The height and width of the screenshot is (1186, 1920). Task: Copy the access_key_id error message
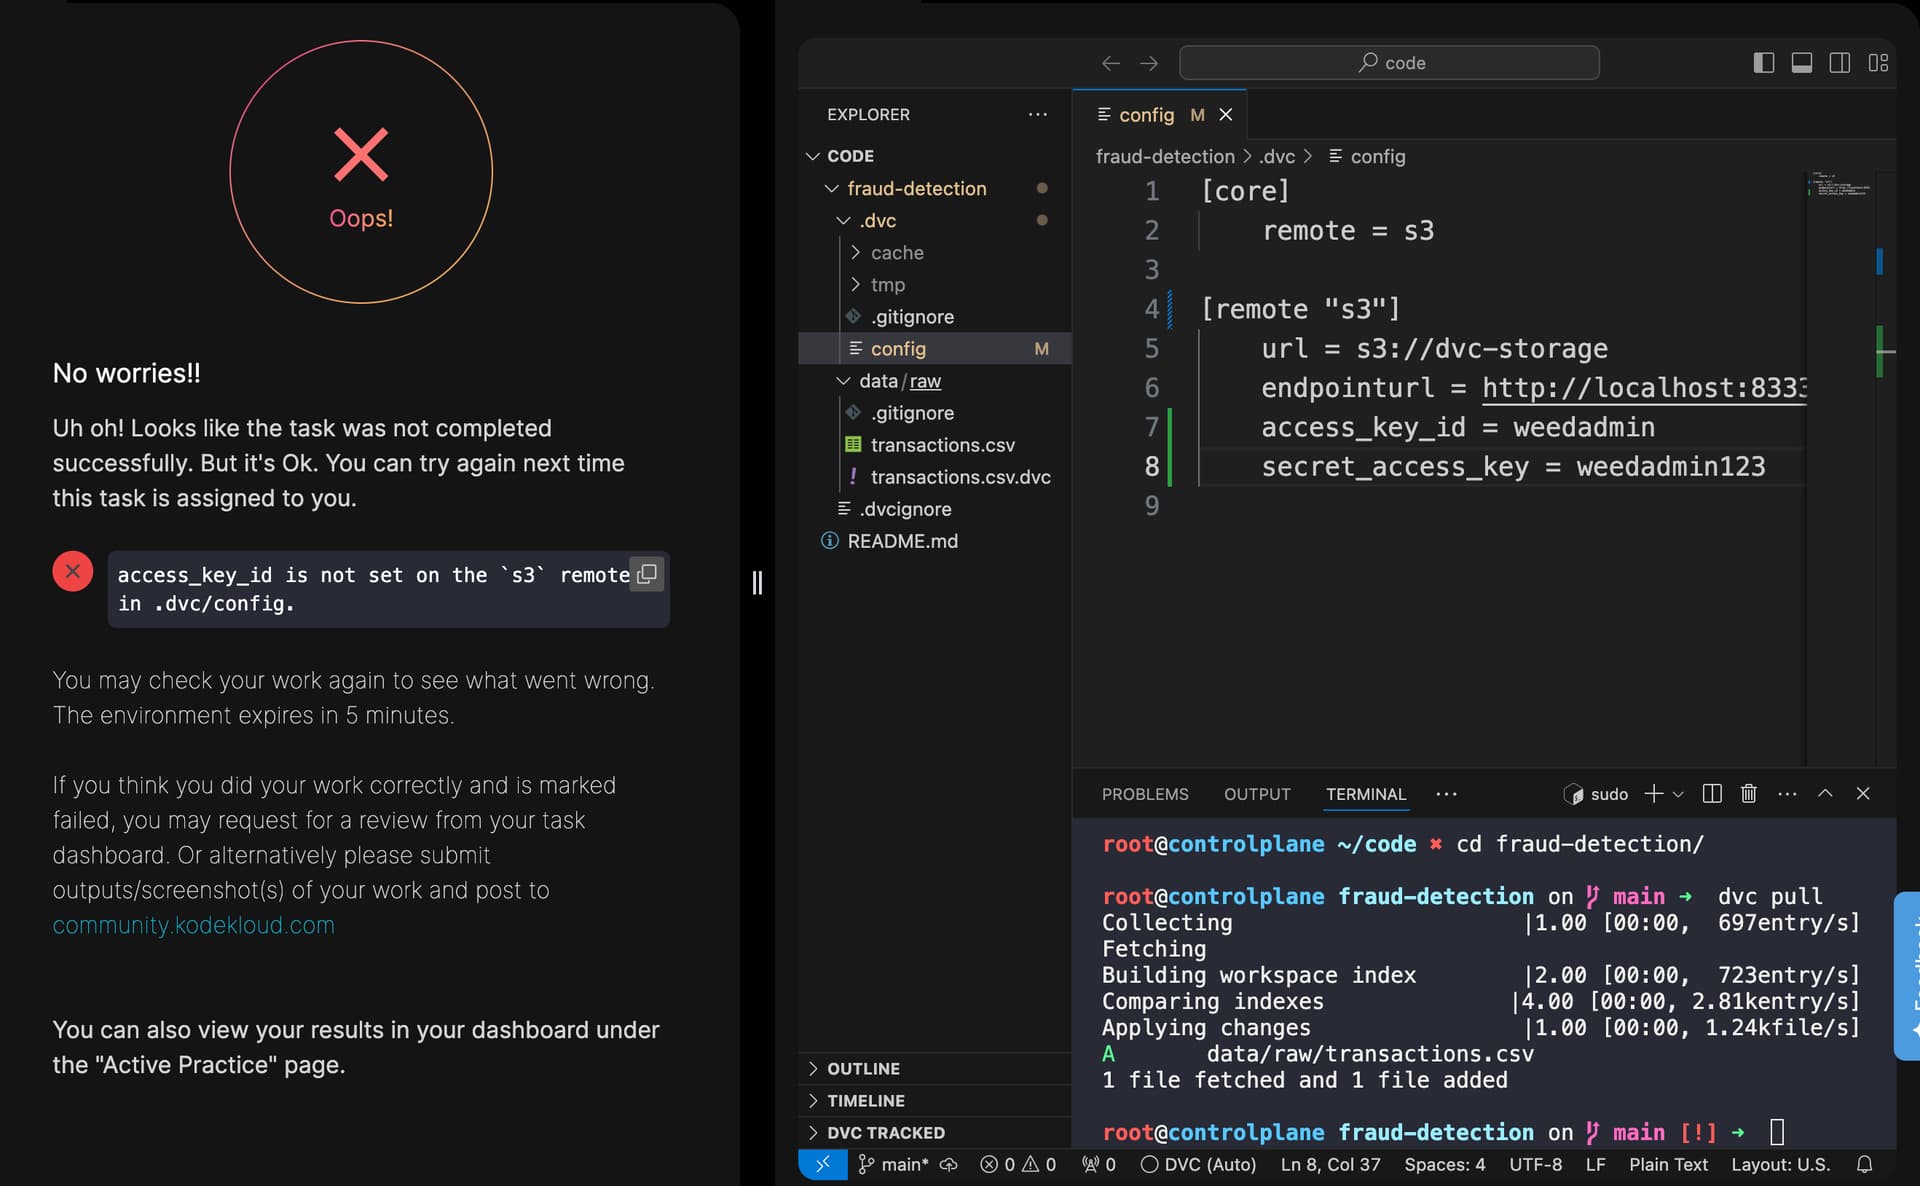(647, 574)
